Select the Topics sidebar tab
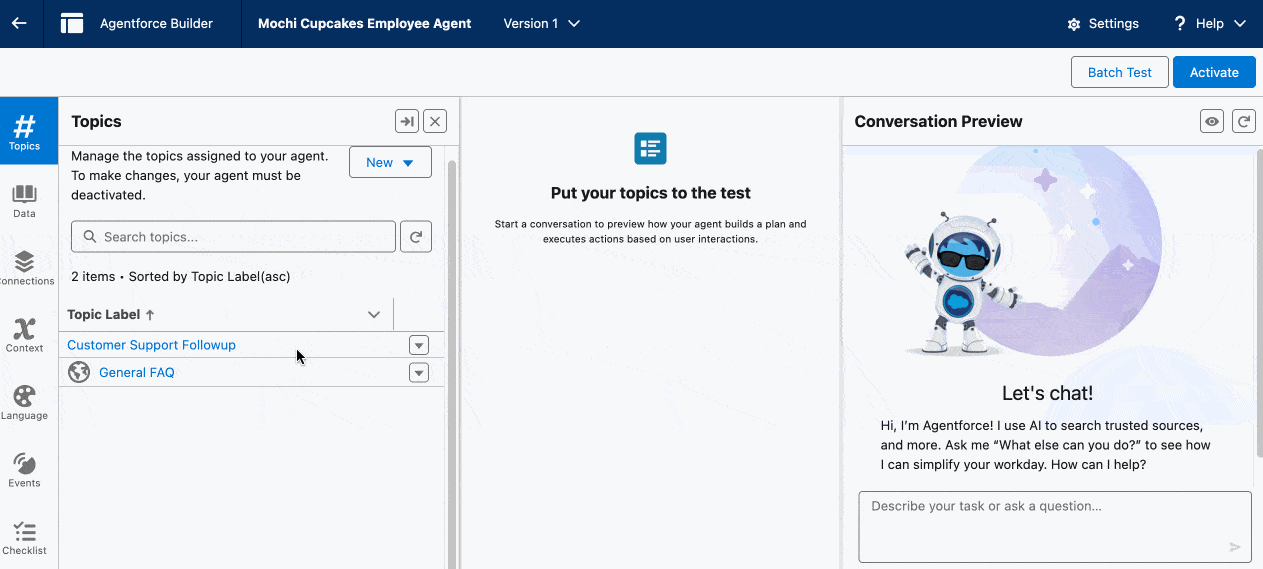1263x569 pixels. point(25,132)
